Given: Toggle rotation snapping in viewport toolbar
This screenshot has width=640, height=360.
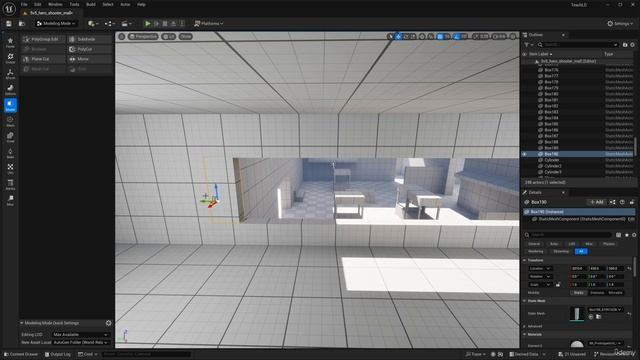Looking at the screenshot, I should [x=457, y=36].
